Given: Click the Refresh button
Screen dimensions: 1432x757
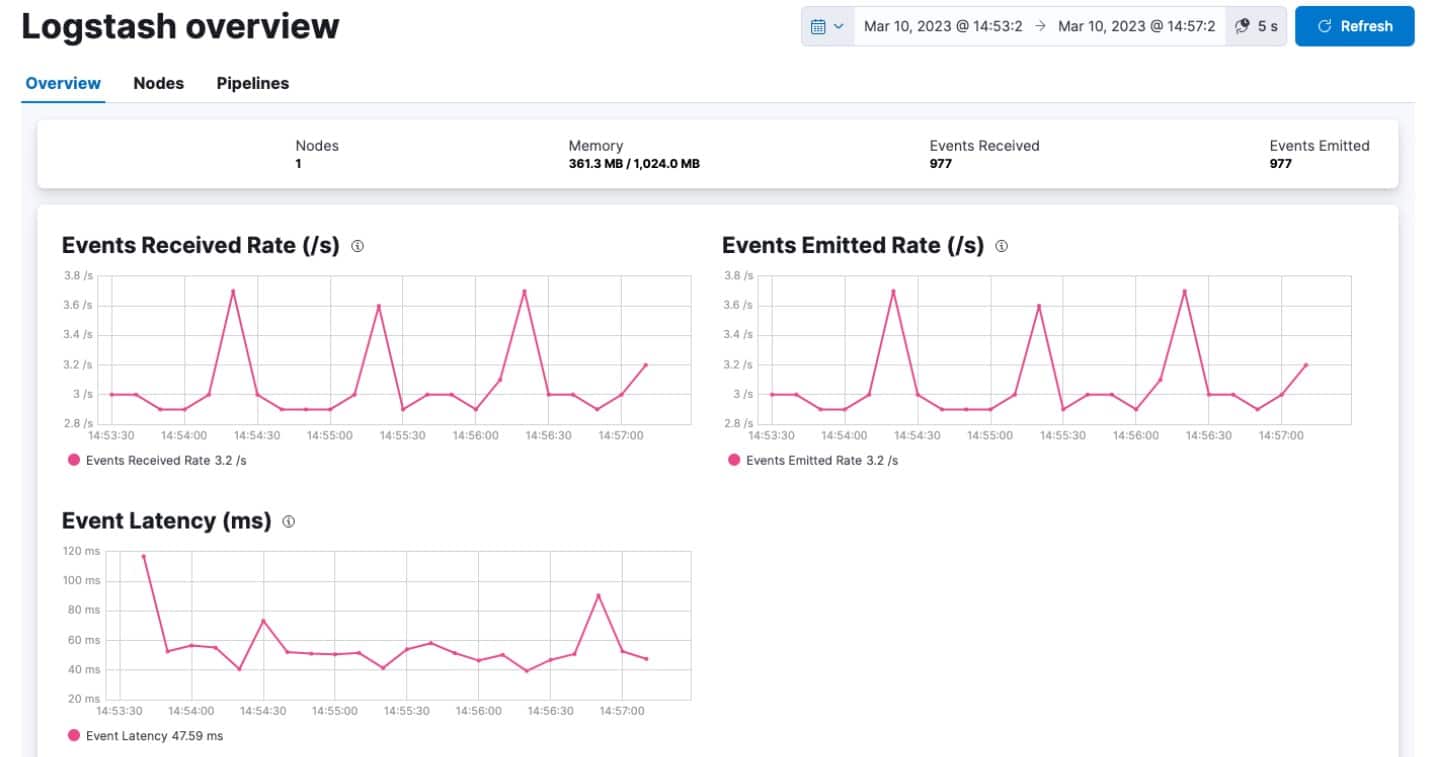Looking at the screenshot, I should (1354, 27).
